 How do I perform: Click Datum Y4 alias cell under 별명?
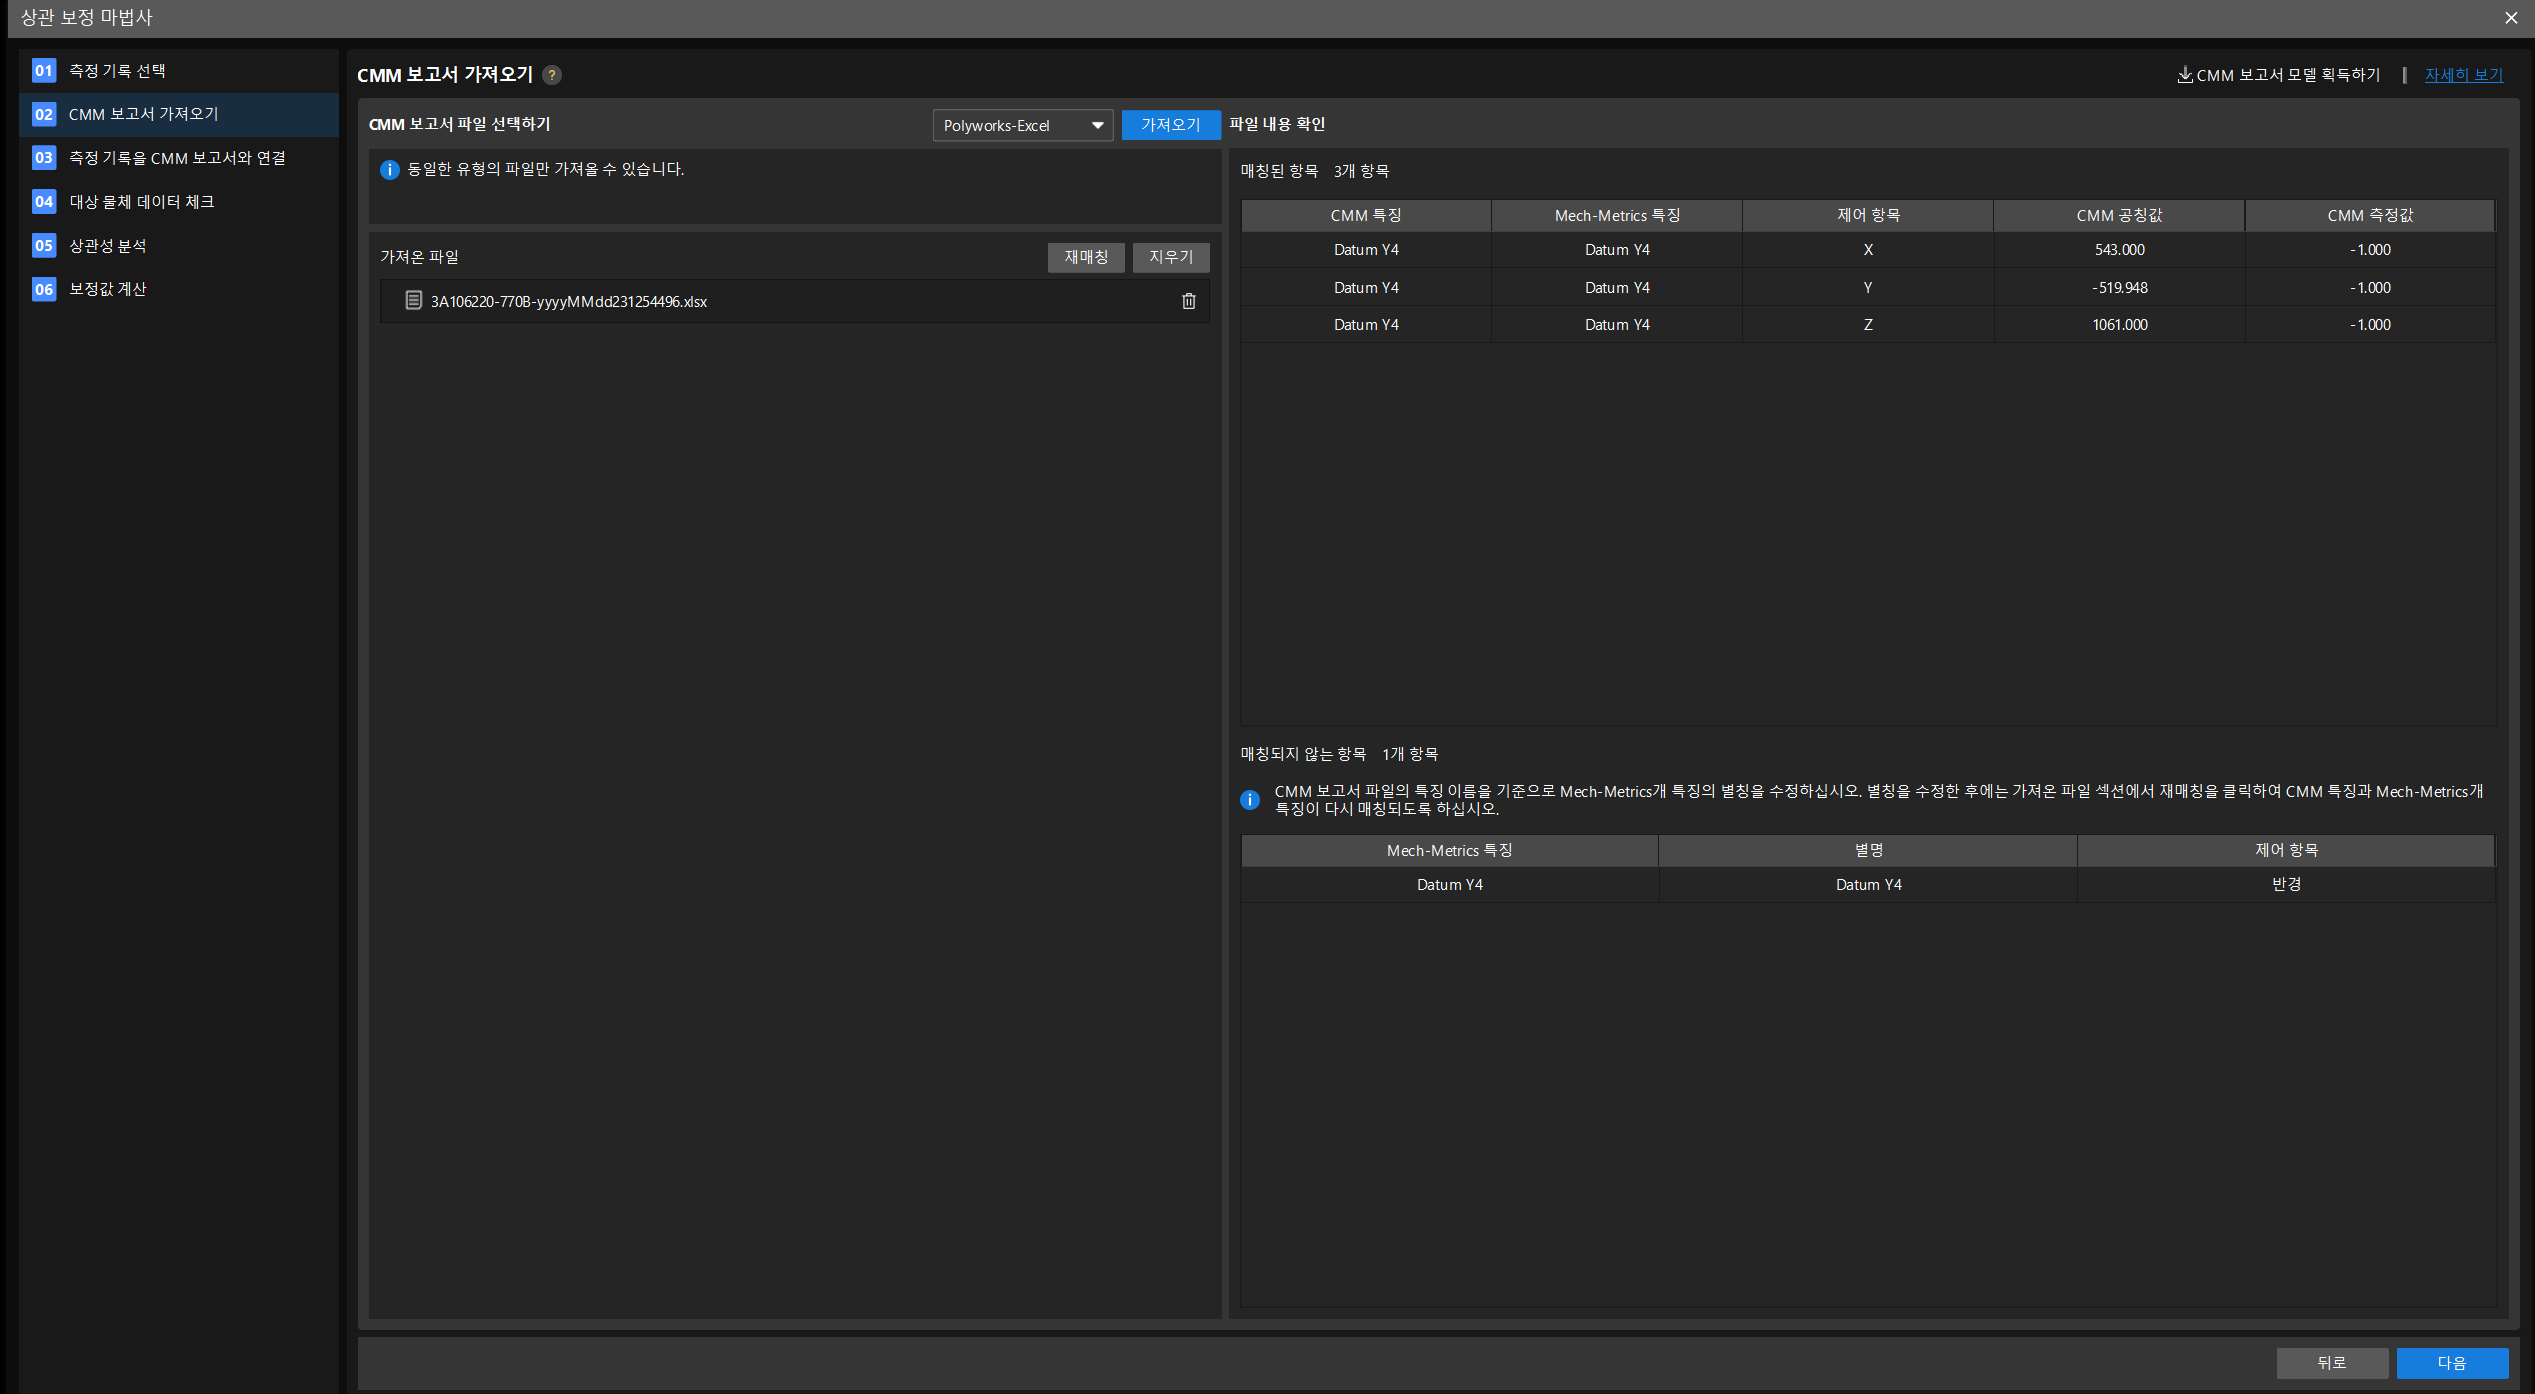click(1868, 885)
